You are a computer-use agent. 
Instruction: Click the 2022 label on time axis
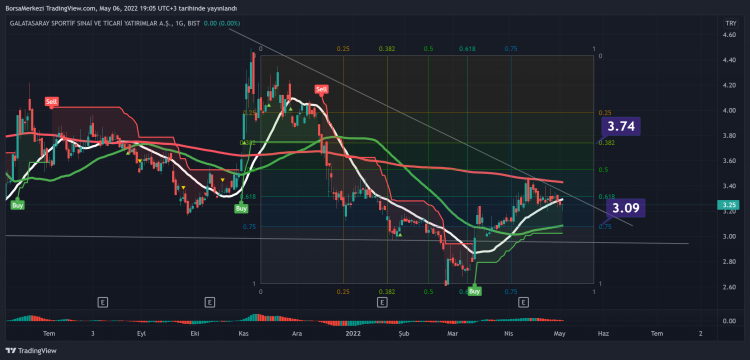click(x=354, y=334)
